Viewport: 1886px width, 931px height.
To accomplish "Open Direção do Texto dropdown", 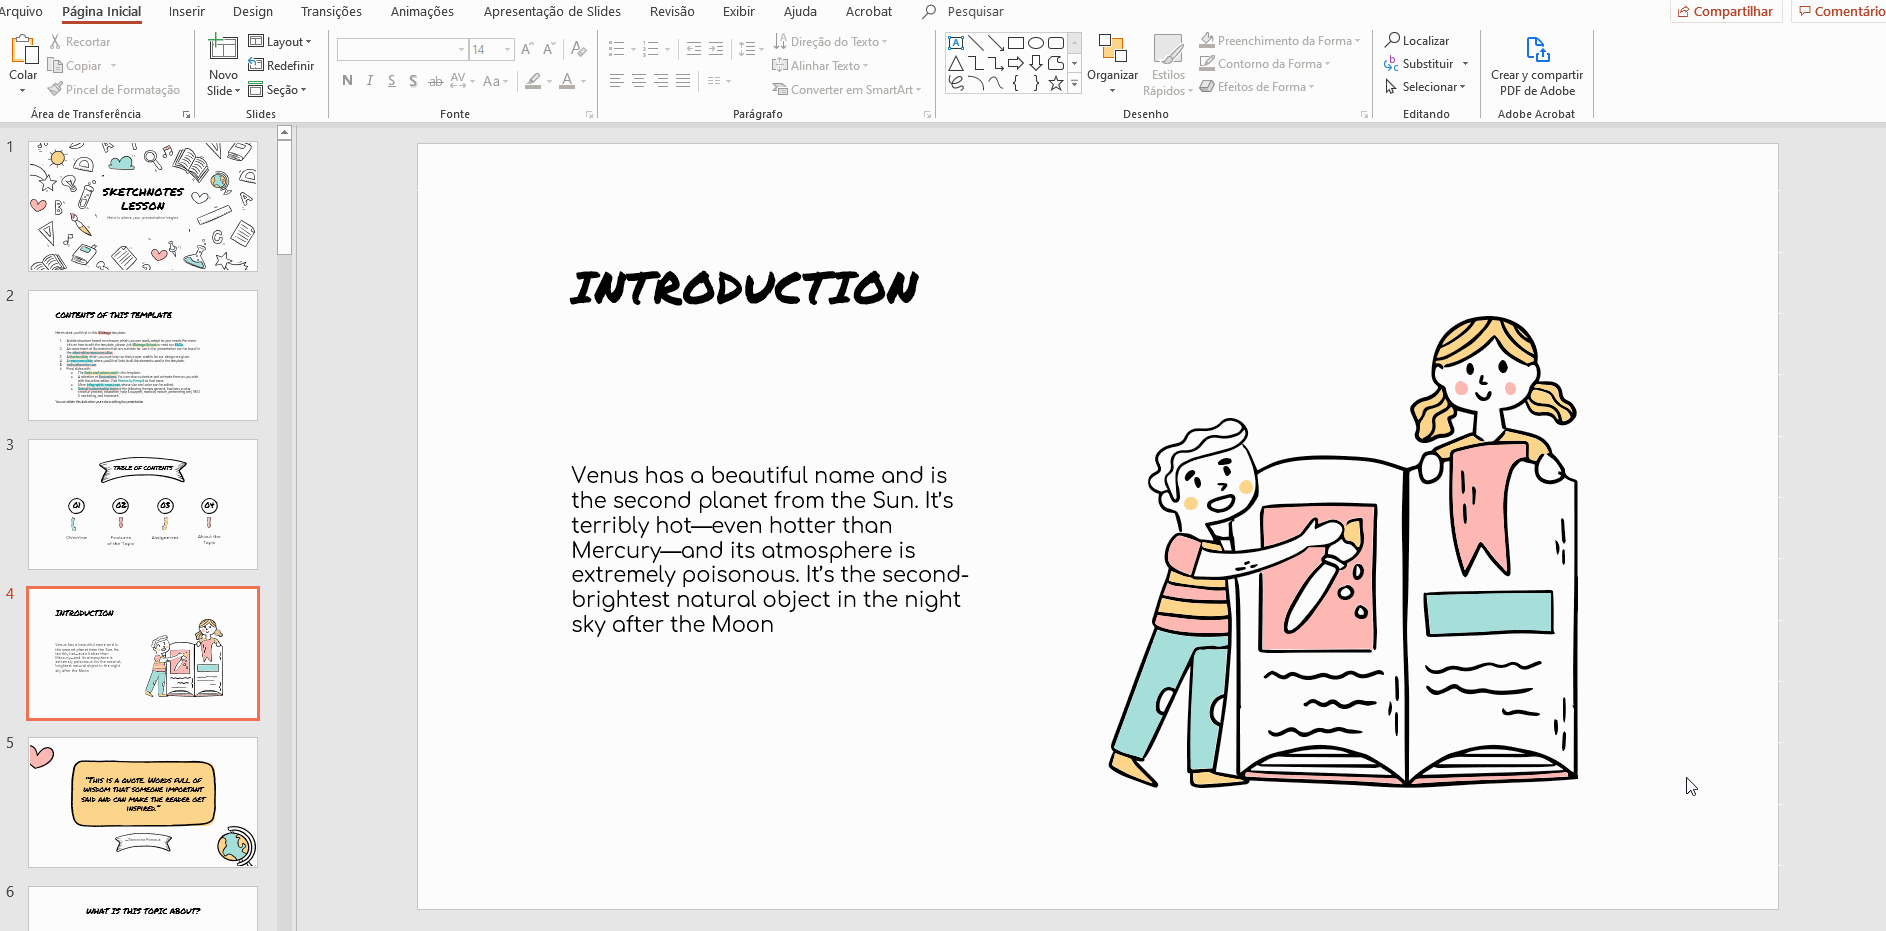I will [x=830, y=42].
